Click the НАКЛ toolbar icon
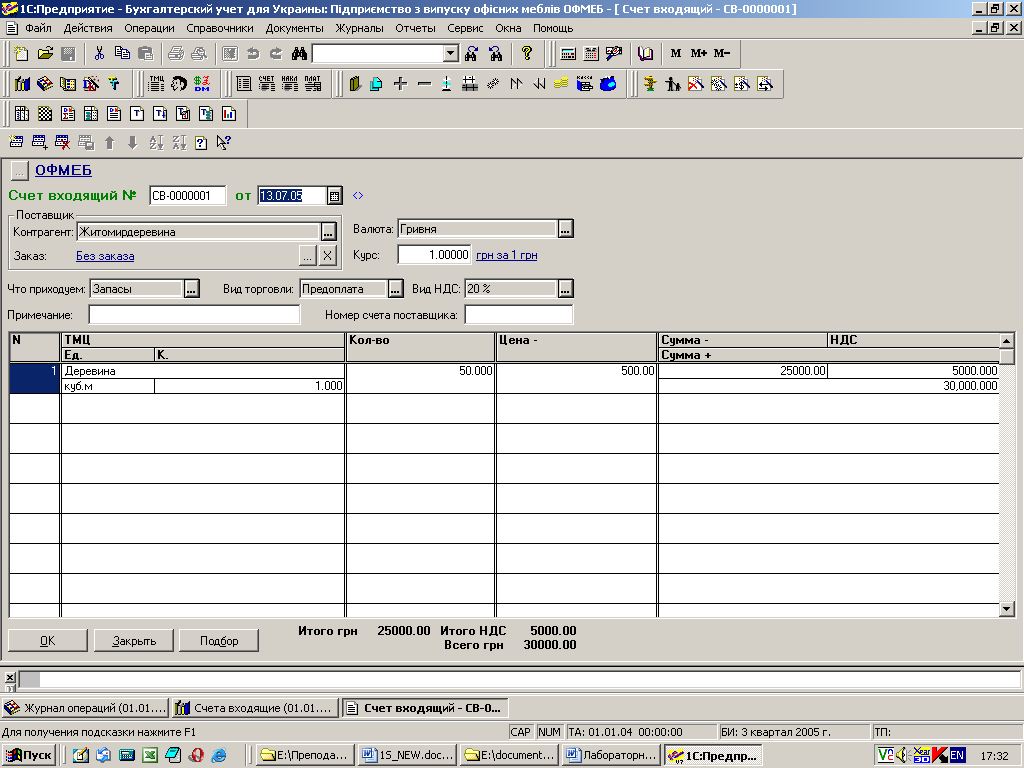The image size is (1024, 768). (290, 84)
